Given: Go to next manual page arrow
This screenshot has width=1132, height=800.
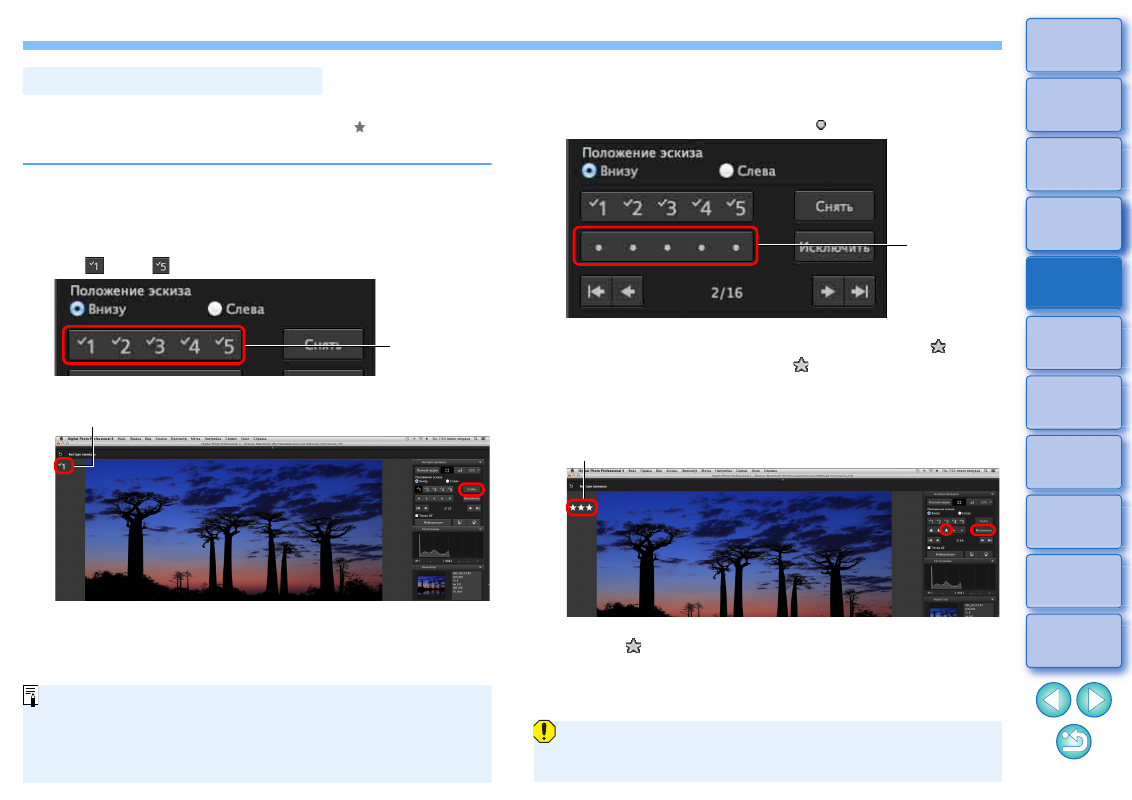Looking at the screenshot, I should tap(1094, 700).
